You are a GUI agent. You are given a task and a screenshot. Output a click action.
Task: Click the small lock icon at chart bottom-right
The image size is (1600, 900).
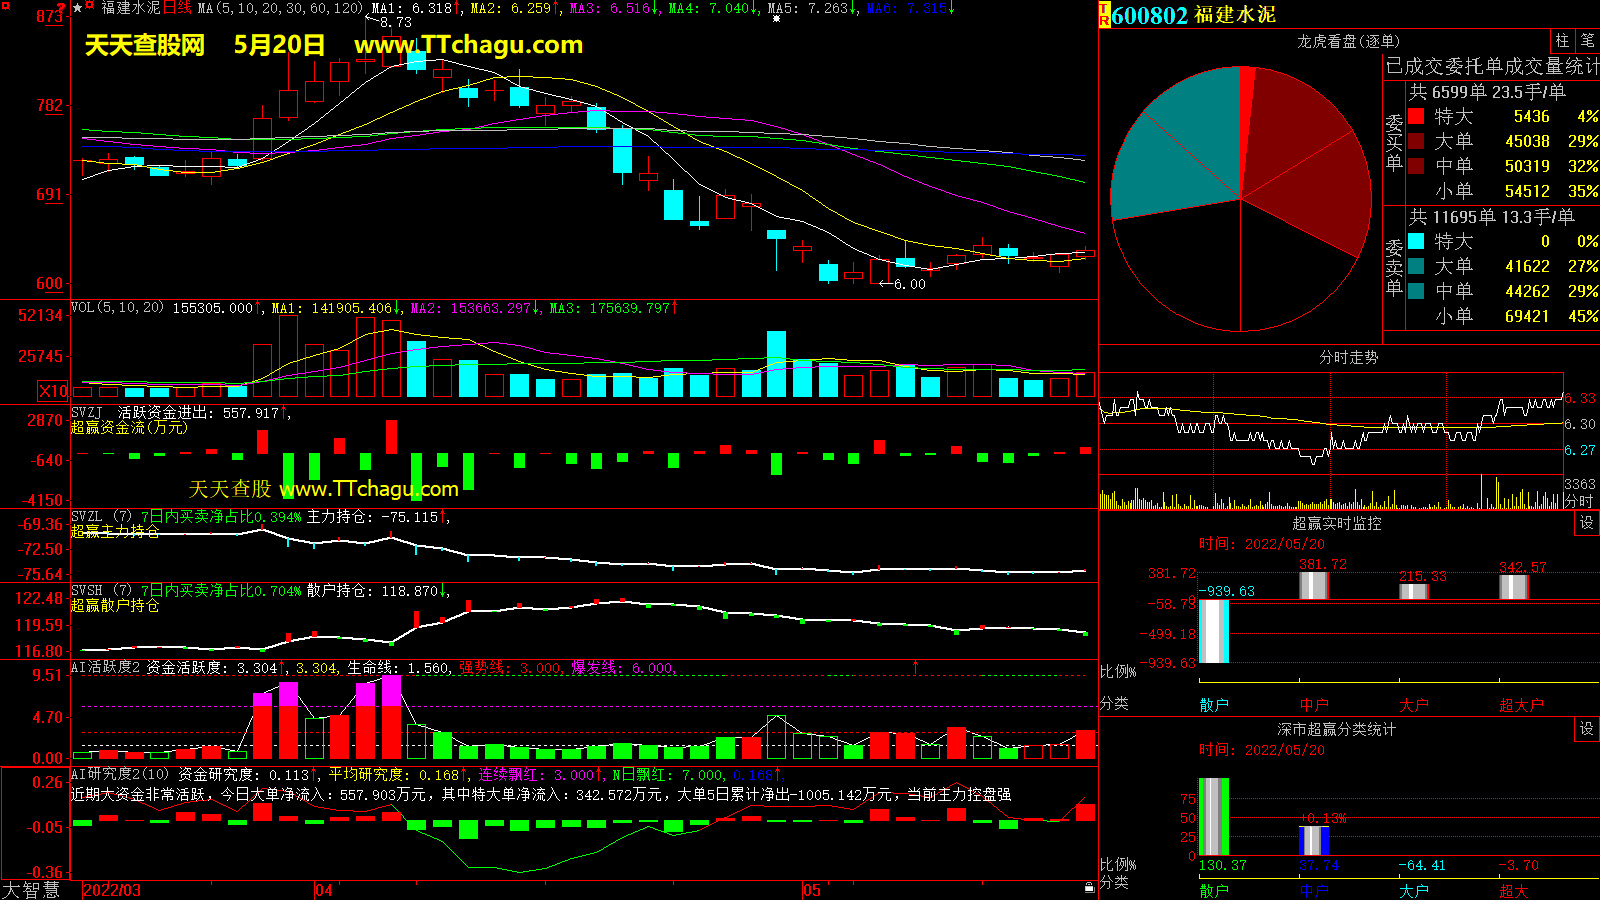1089,887
